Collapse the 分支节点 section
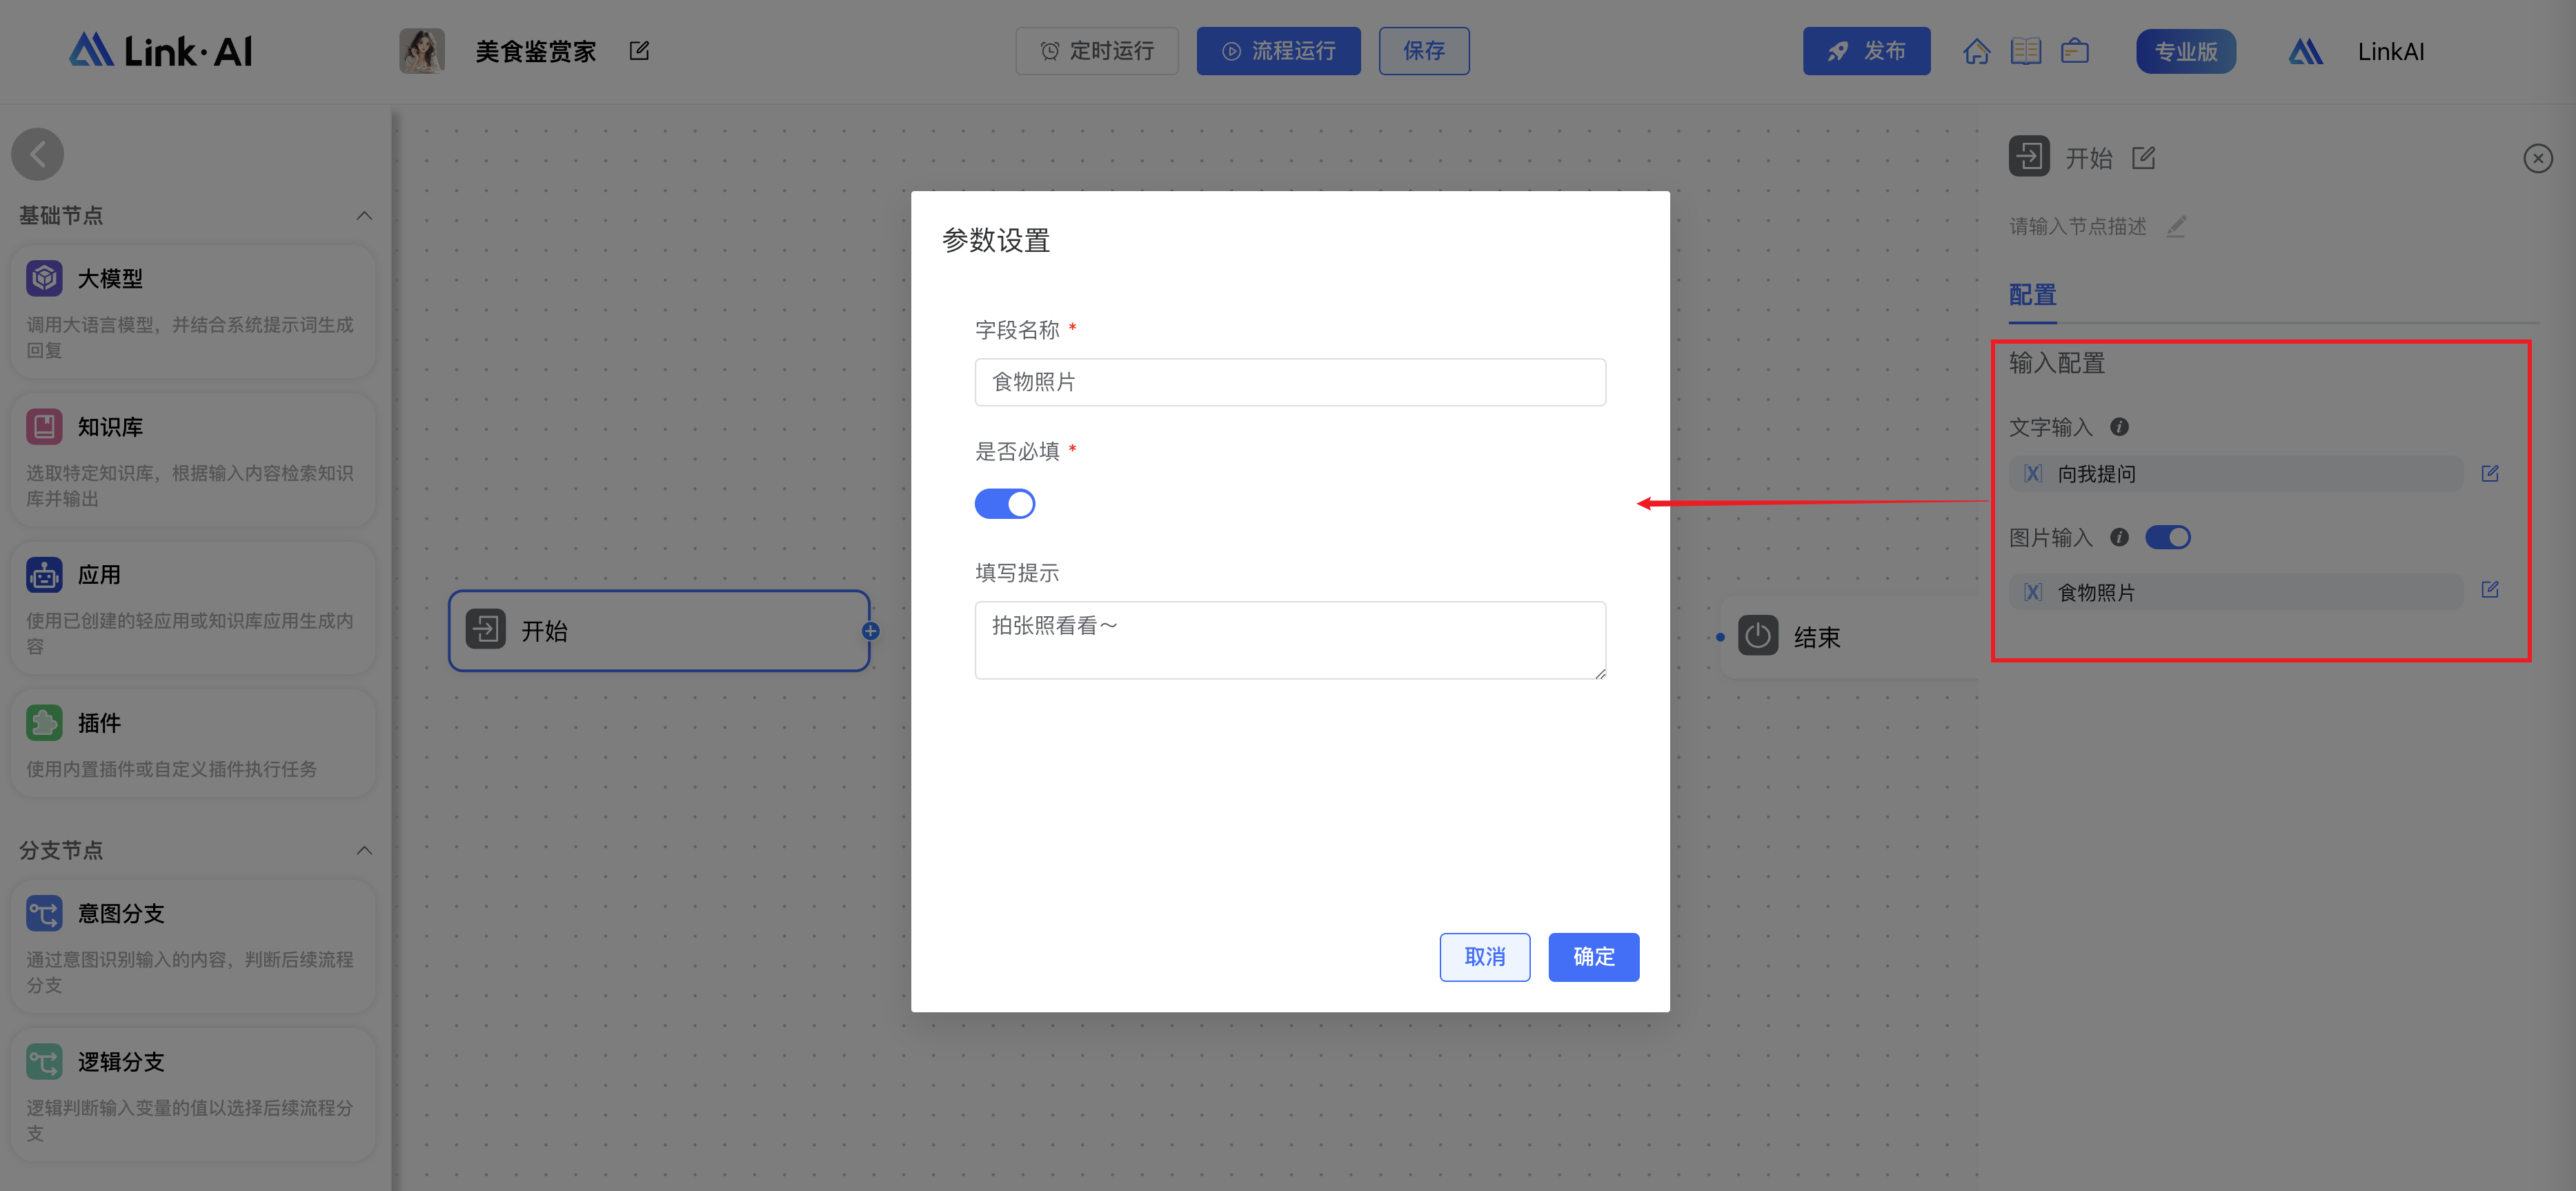Screen dimensions: 2576x1191 click(364, 850)
